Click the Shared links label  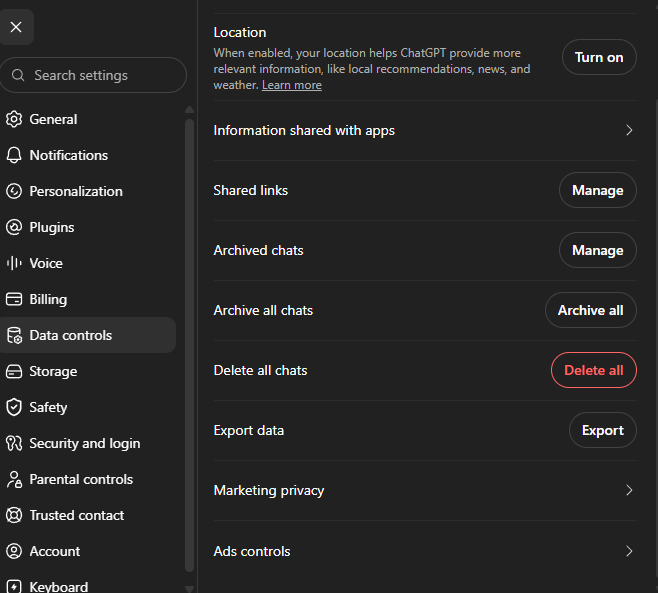click(x=251, y=190)
